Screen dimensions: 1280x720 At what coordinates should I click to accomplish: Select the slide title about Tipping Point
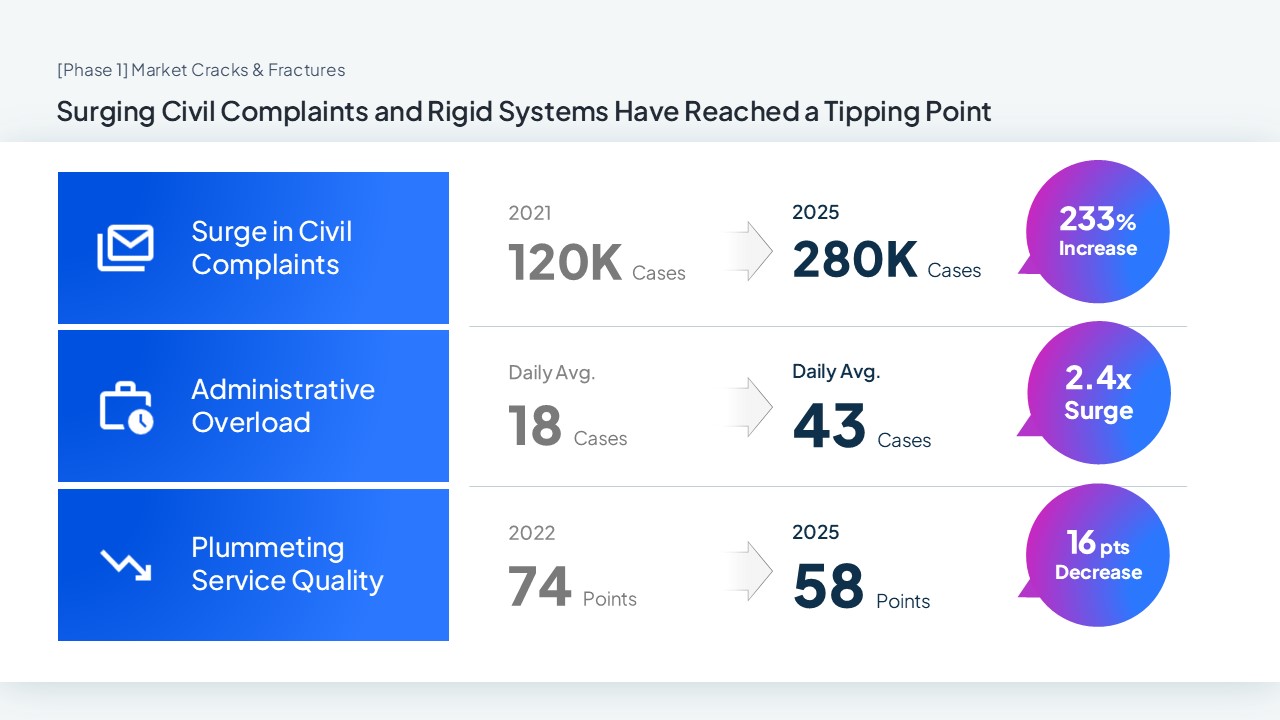(524, 111)
